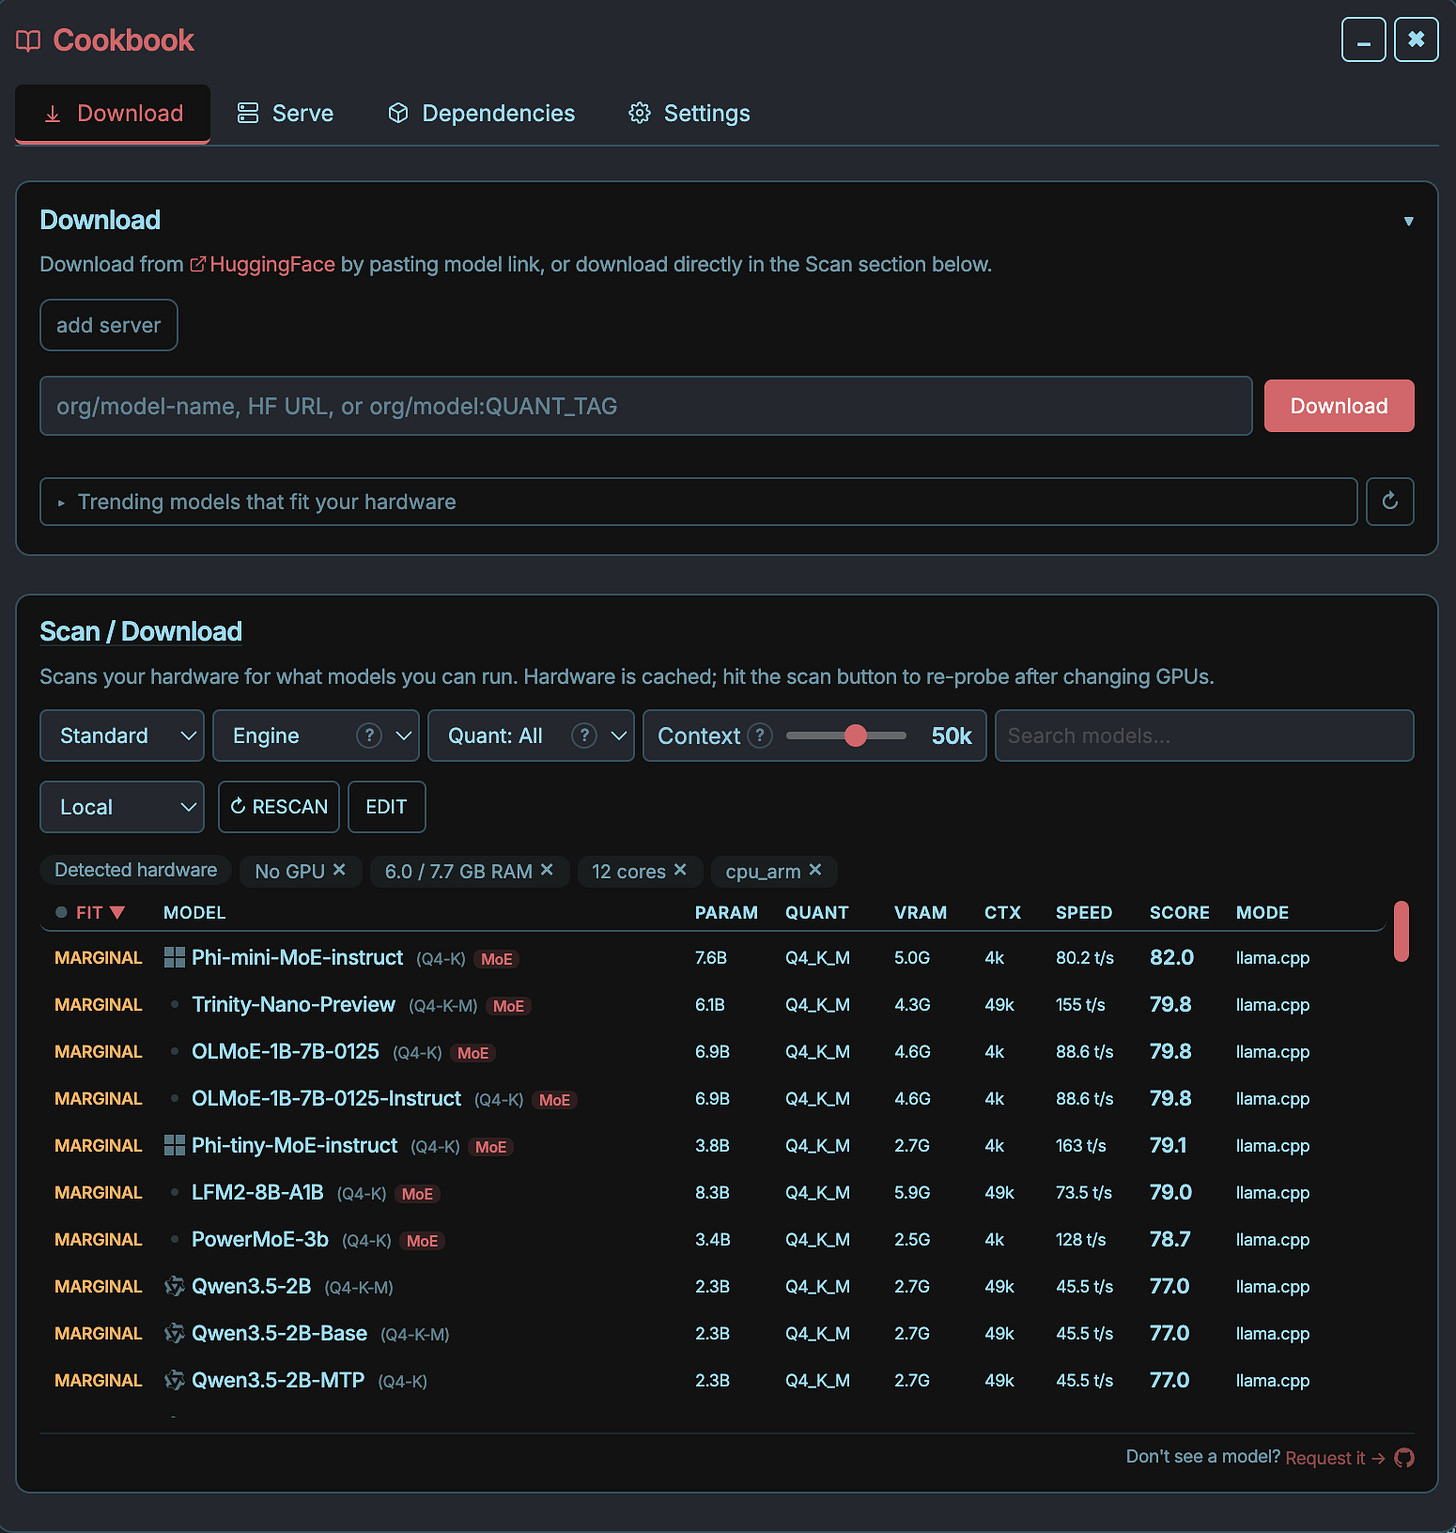Select the LFM2-8B-A1B model name
Viewport: 1456px width, 1533px height.
point(257,1193)
